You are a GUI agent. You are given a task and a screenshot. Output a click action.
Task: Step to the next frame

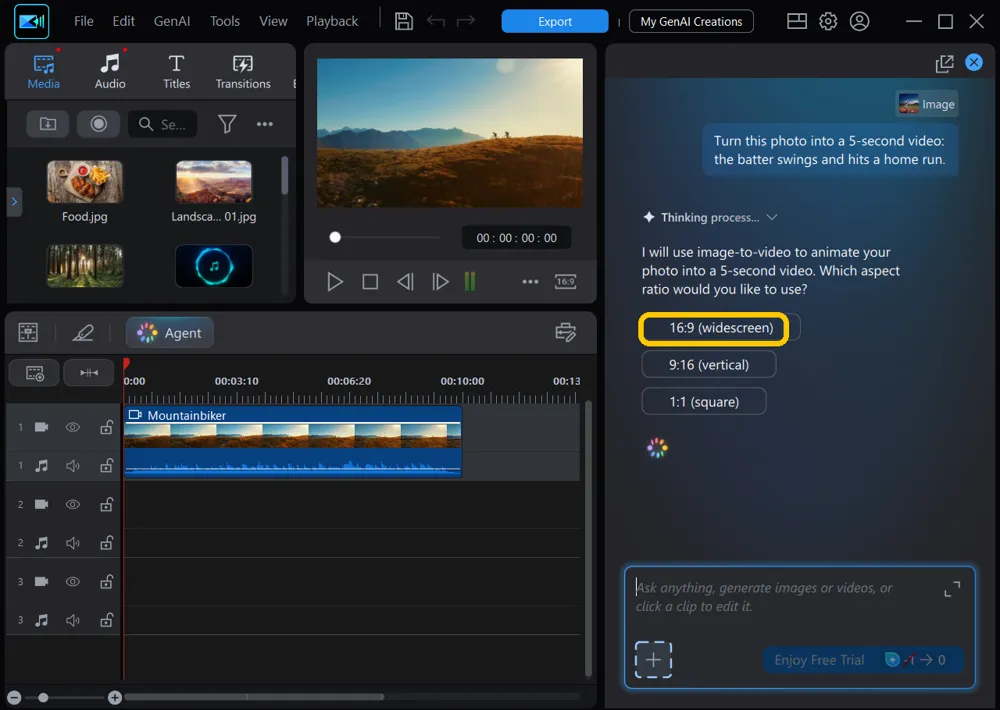pos(440,281)
